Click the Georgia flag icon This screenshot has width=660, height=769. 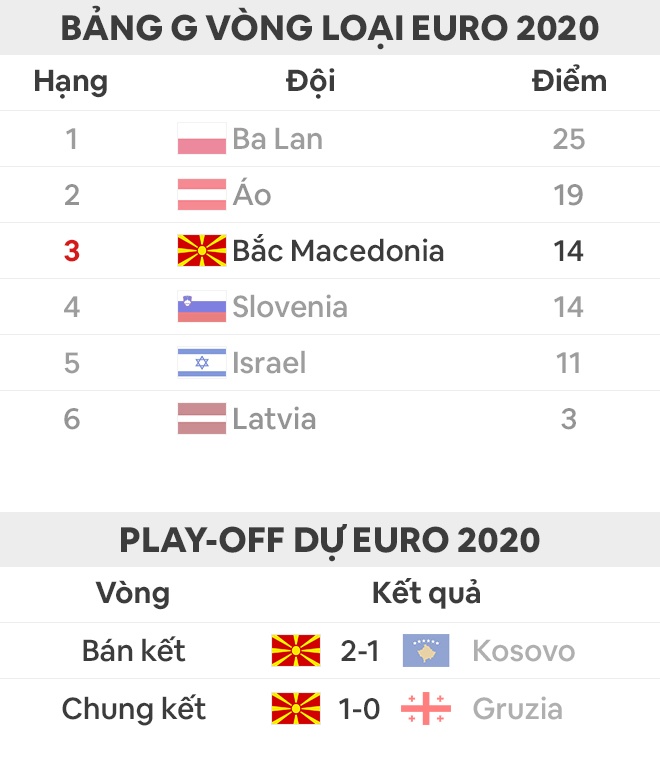426,709
